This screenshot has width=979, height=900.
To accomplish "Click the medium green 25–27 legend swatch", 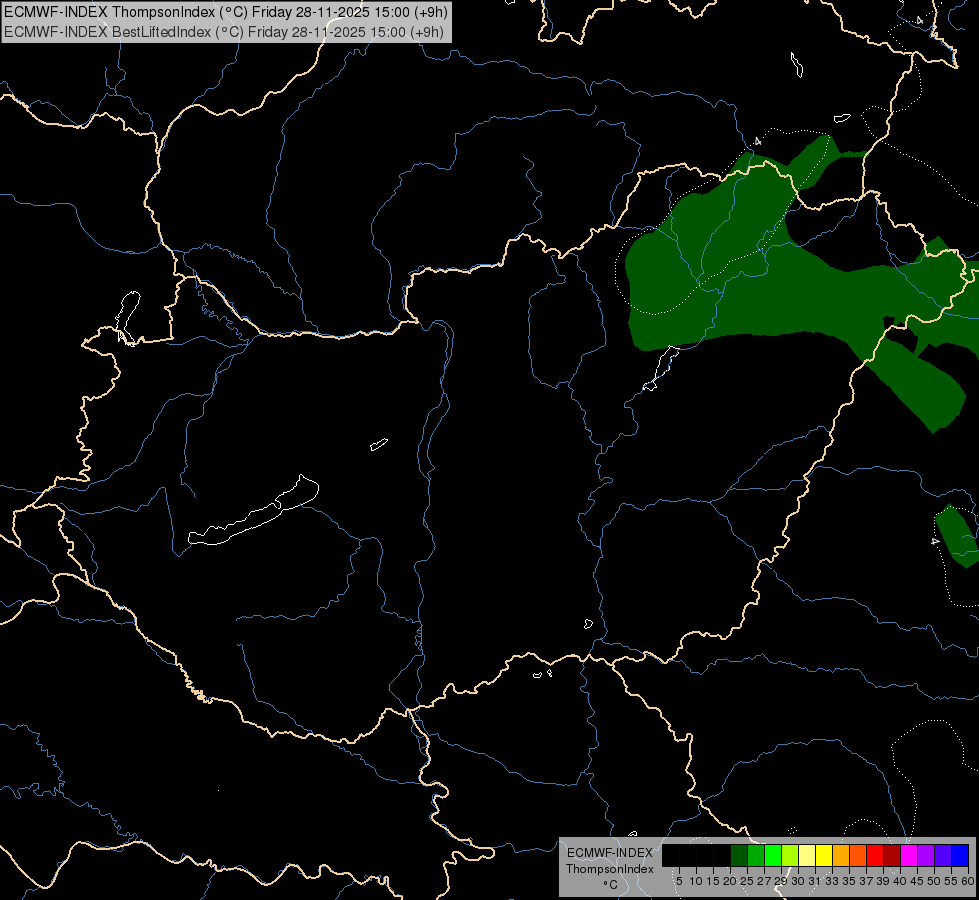I will (x=755, y=856).
